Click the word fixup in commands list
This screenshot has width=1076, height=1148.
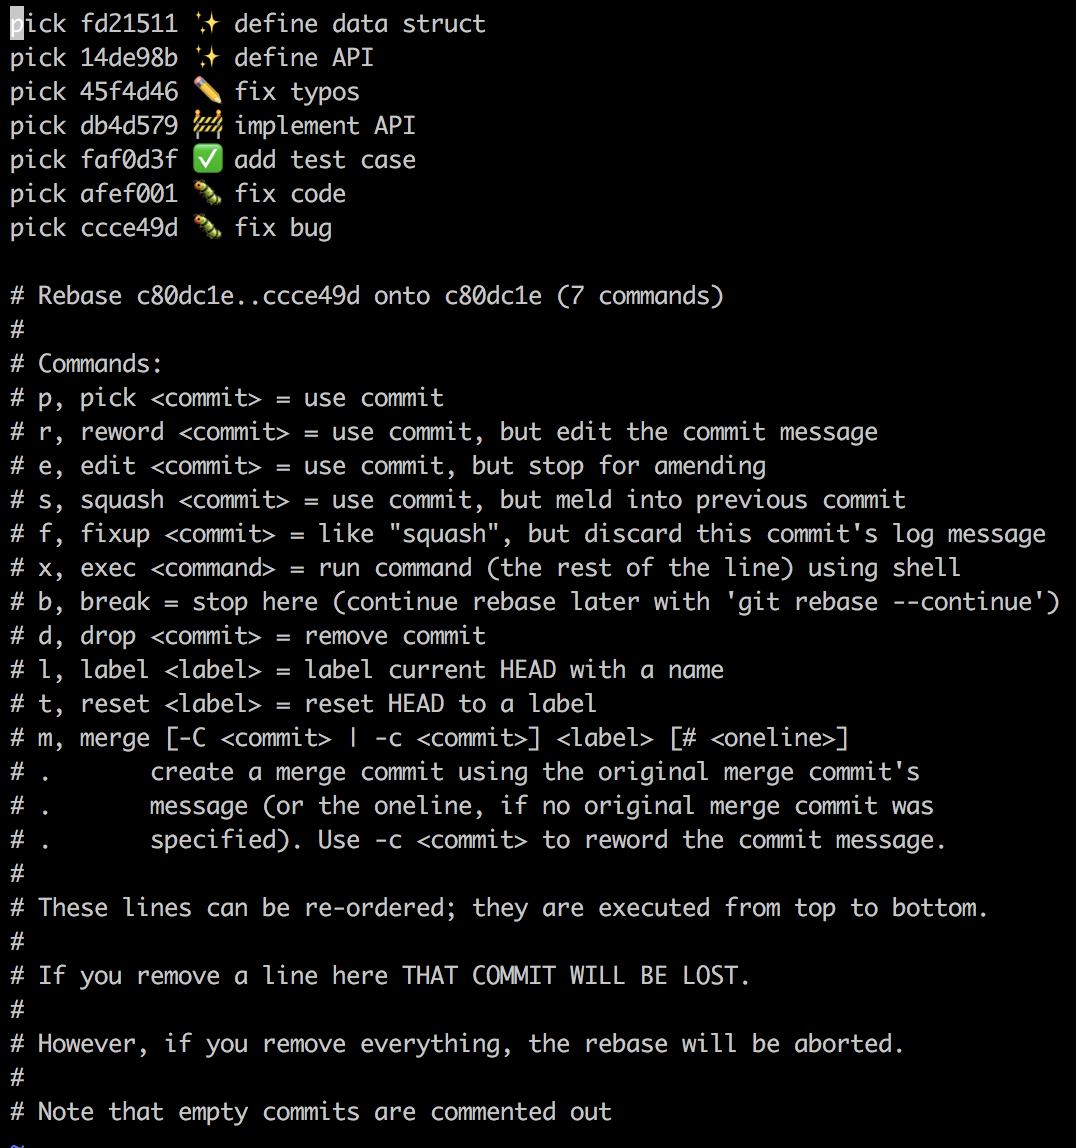[x=115, y=534]
